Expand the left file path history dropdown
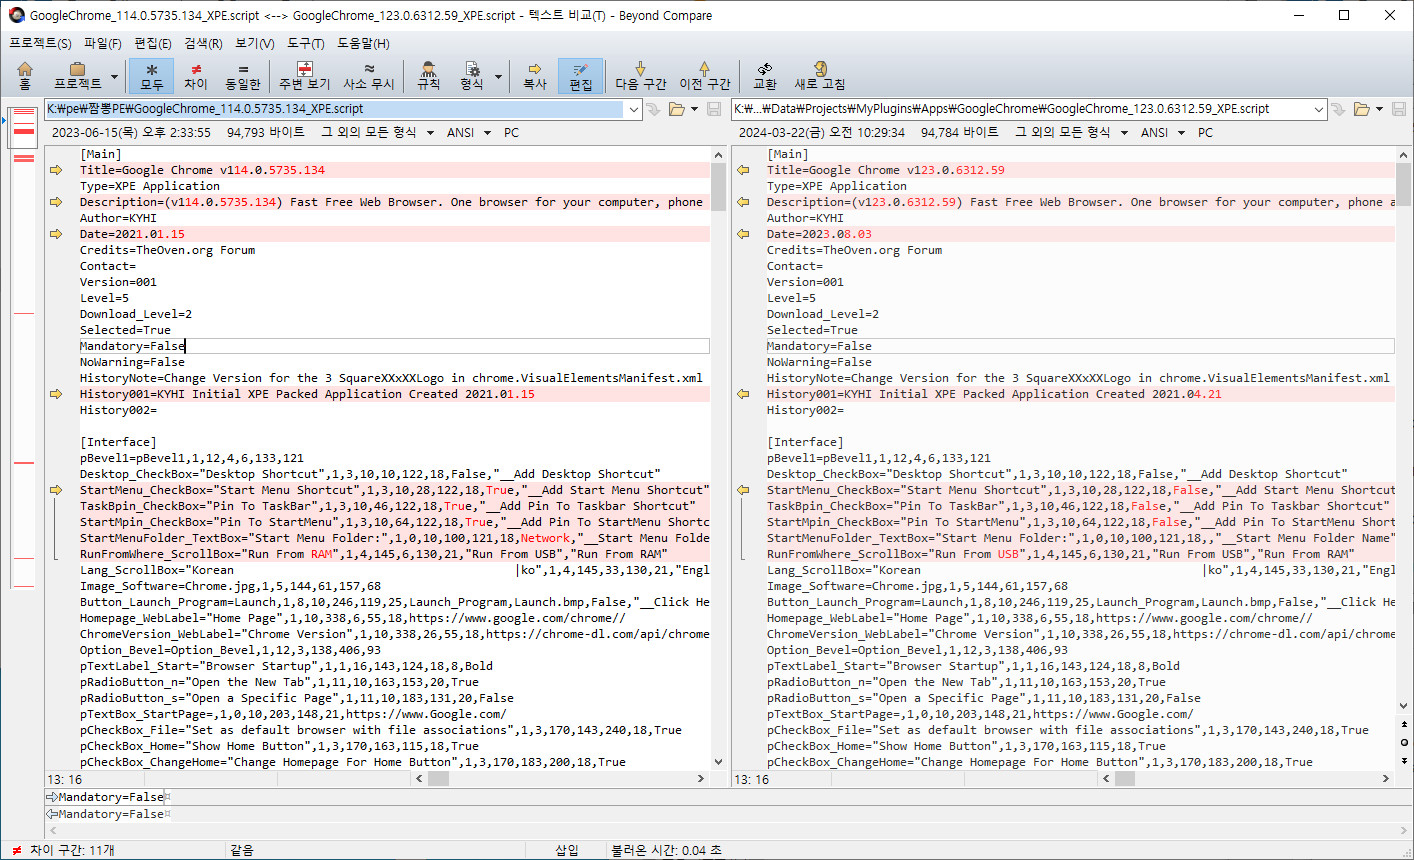Viewport: 1414px width, 860px height. (633, 109)
